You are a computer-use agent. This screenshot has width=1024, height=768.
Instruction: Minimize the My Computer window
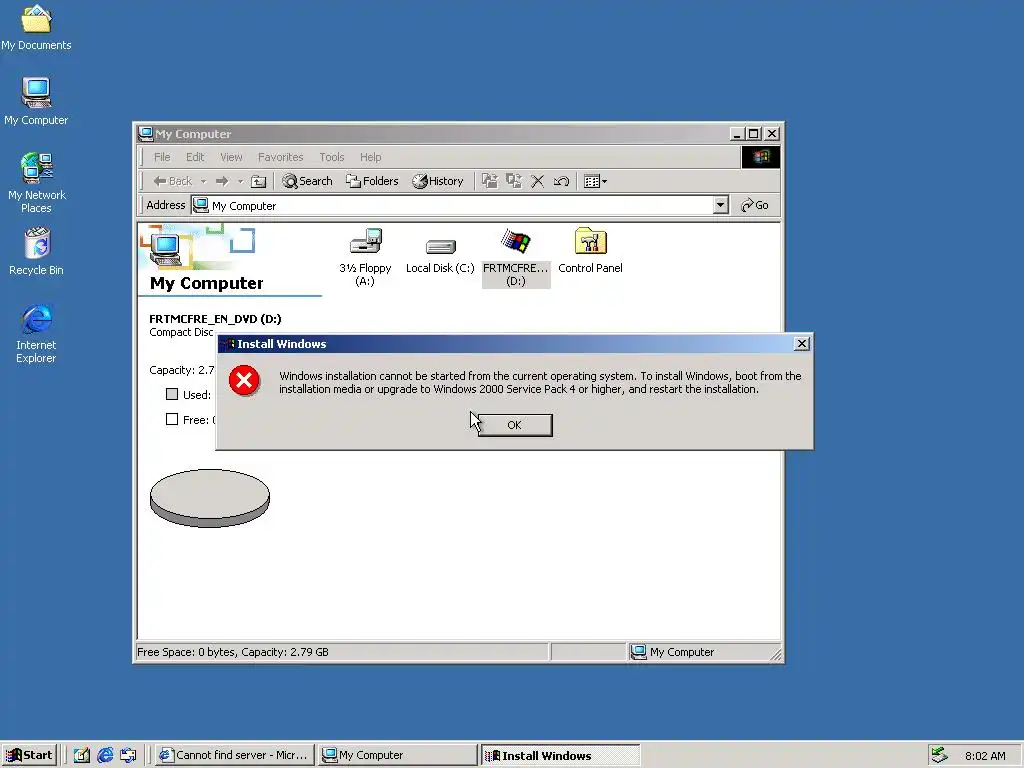pyautogui.click(x=737, y=134)
